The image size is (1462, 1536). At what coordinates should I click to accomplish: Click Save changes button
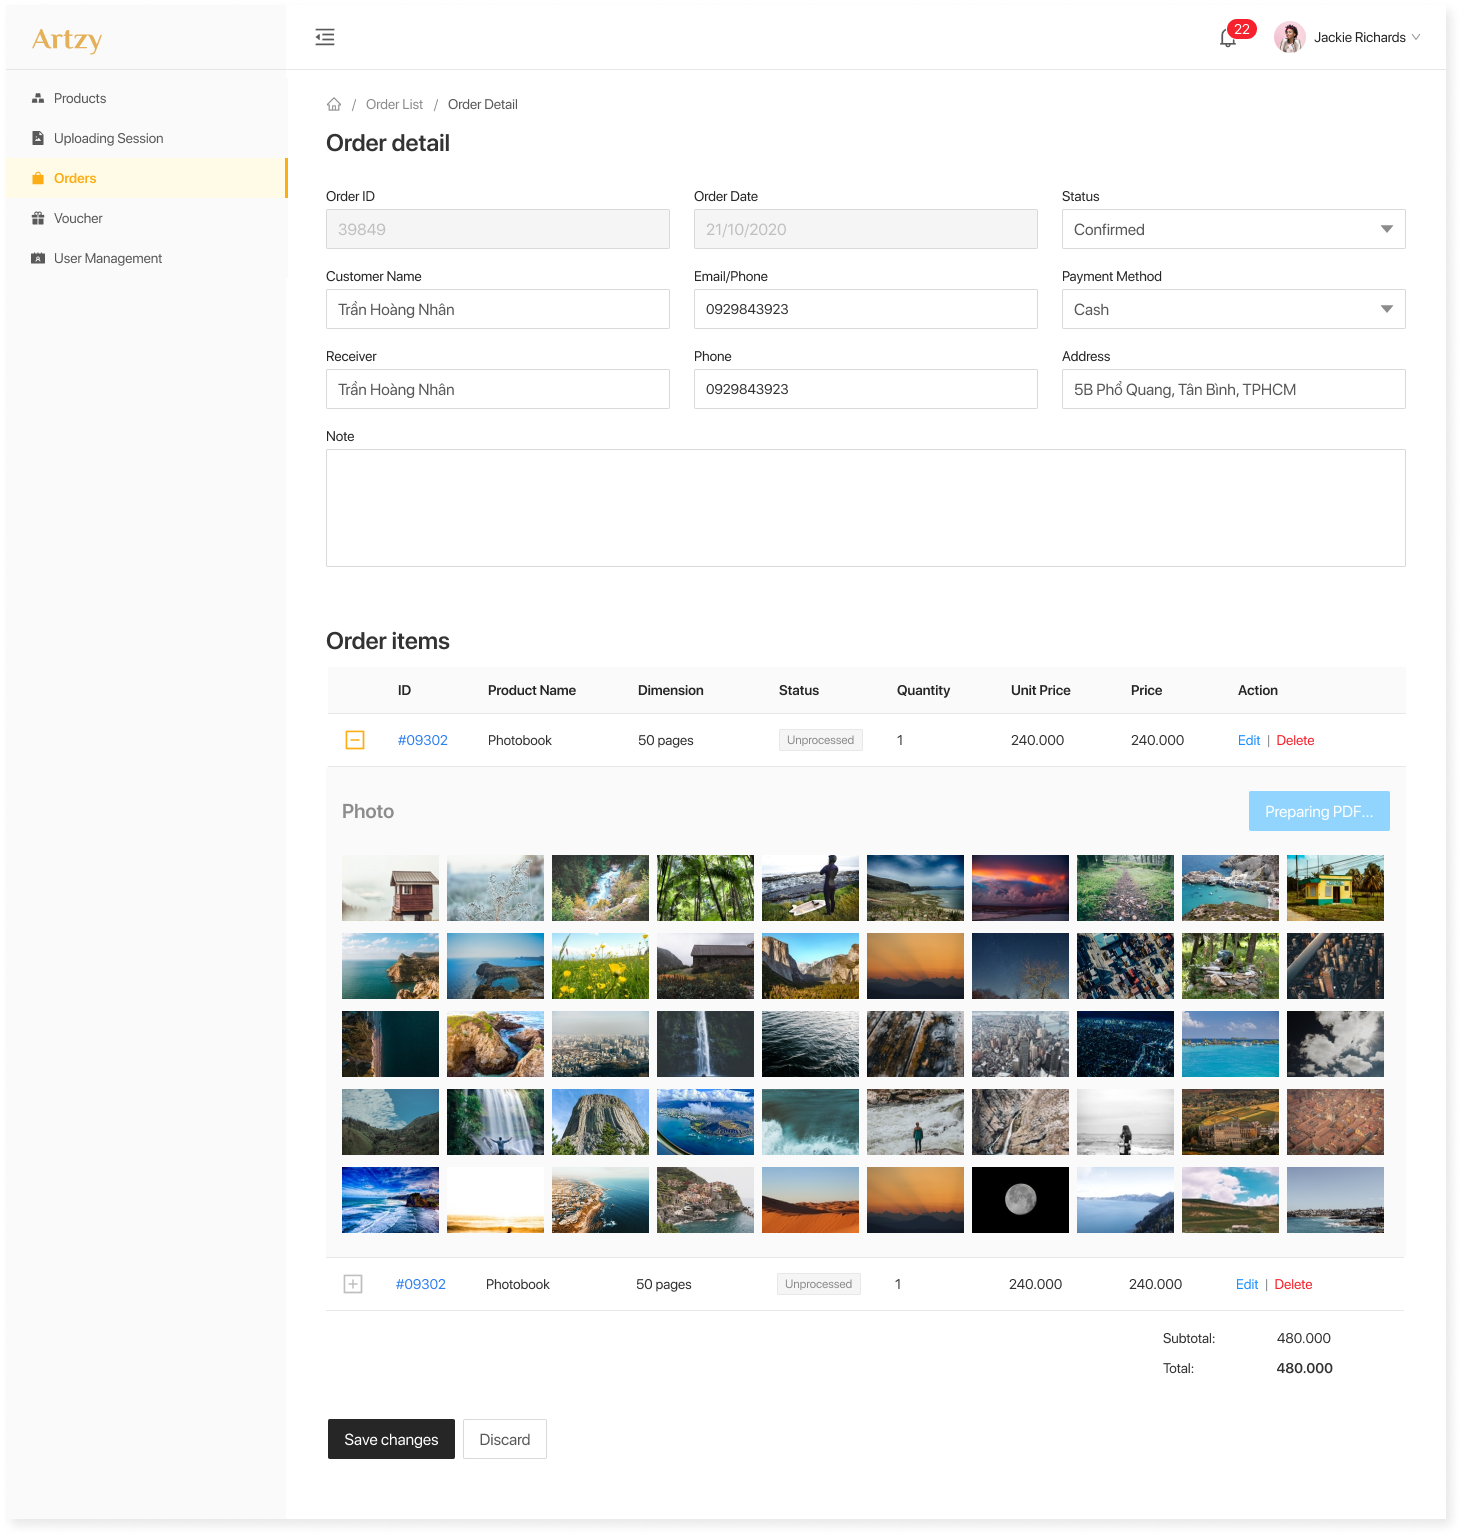point(391,1439)
